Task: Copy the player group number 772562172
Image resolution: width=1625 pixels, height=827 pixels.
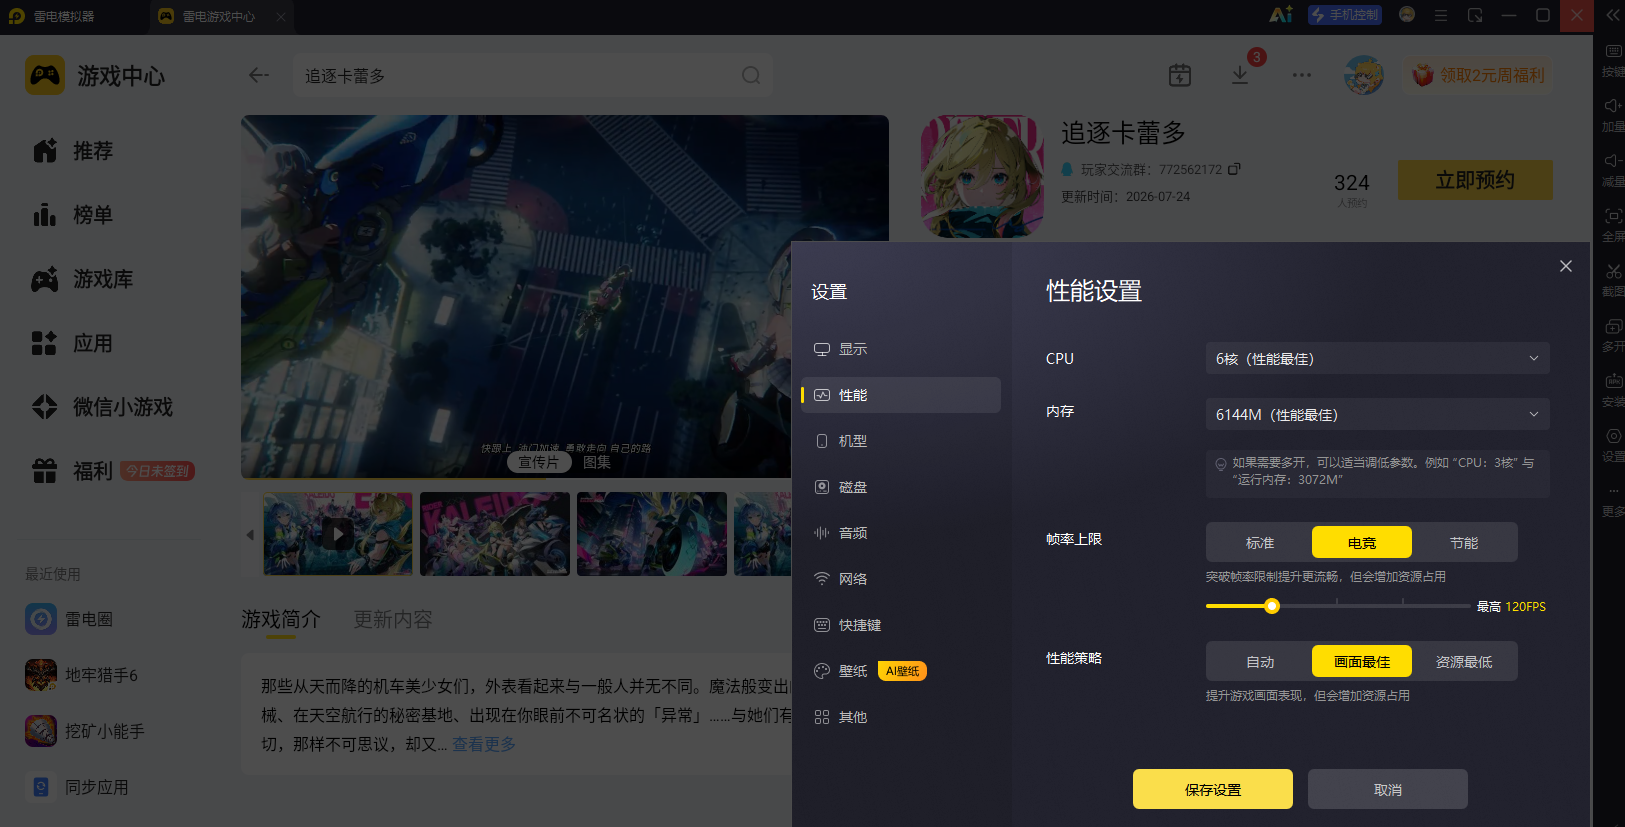Action: coord(1234,169)
